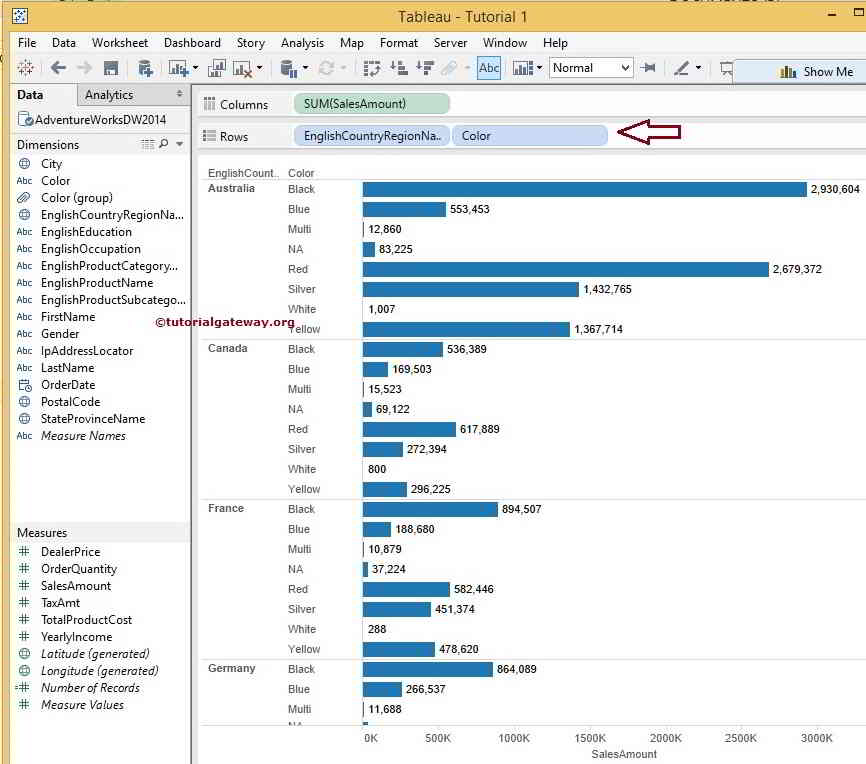The image size is (866, 764).
Task: Sort bars ascending using toolbar icon
Action: [398, 68]
